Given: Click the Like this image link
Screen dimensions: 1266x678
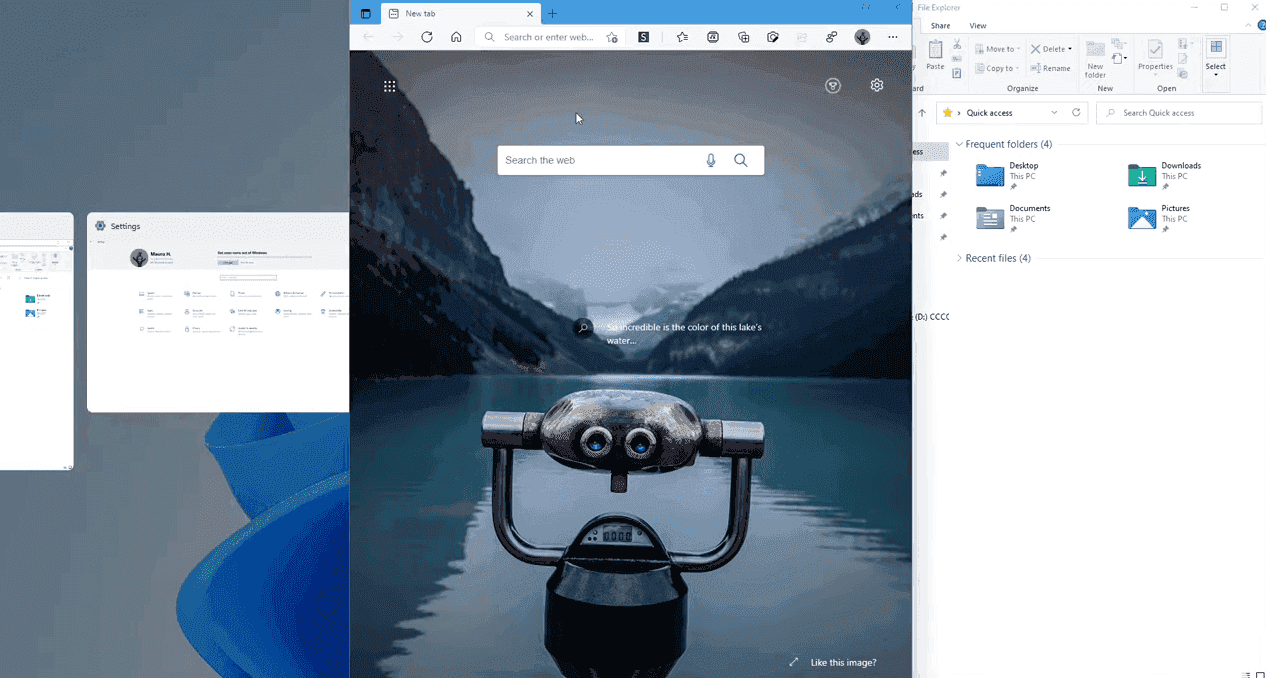Looking at the screenshot, I should click(843, 662).
